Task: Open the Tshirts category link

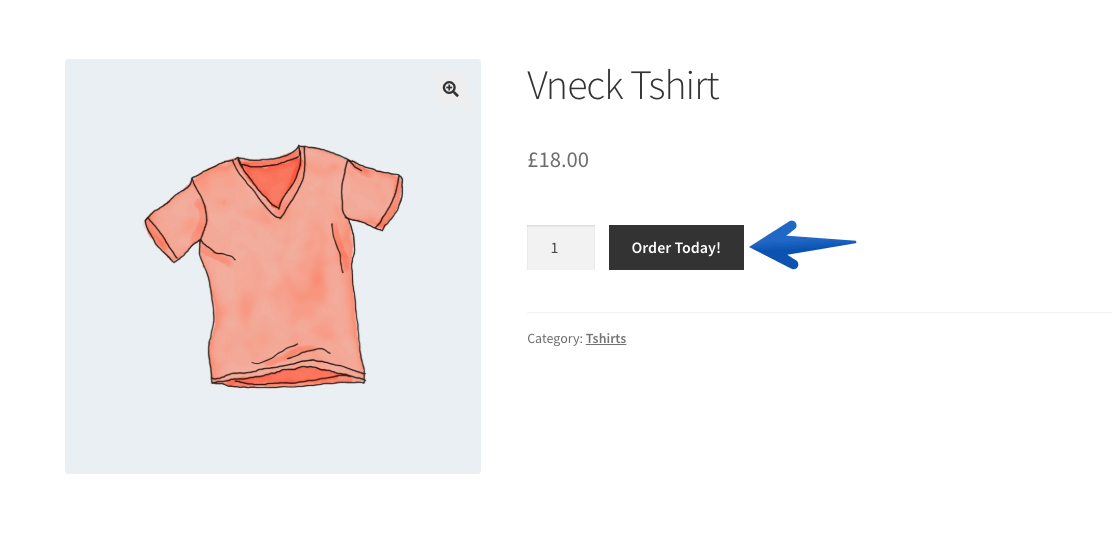Action: (606, 339)
